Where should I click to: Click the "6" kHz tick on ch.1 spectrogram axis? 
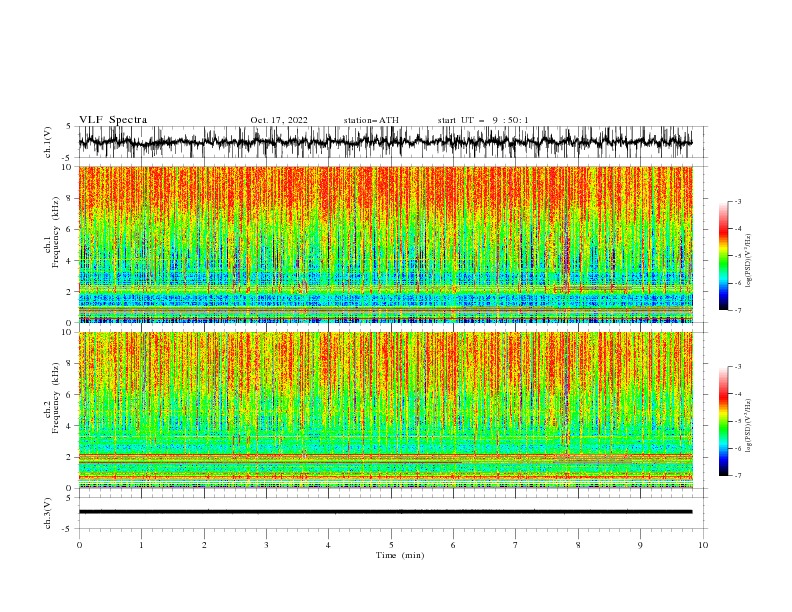pyautogui.click(x=71, y=229)
